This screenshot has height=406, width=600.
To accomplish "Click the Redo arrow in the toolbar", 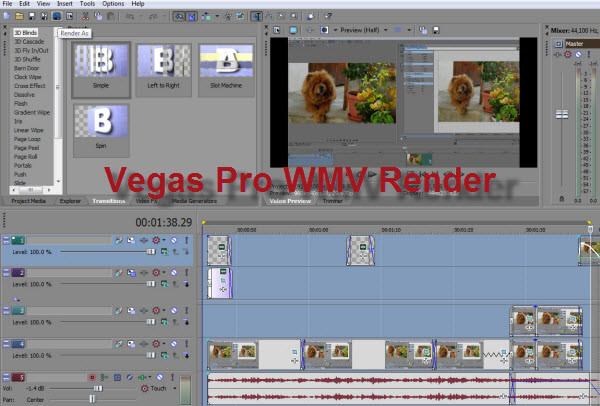I will (x=153, y=16).
